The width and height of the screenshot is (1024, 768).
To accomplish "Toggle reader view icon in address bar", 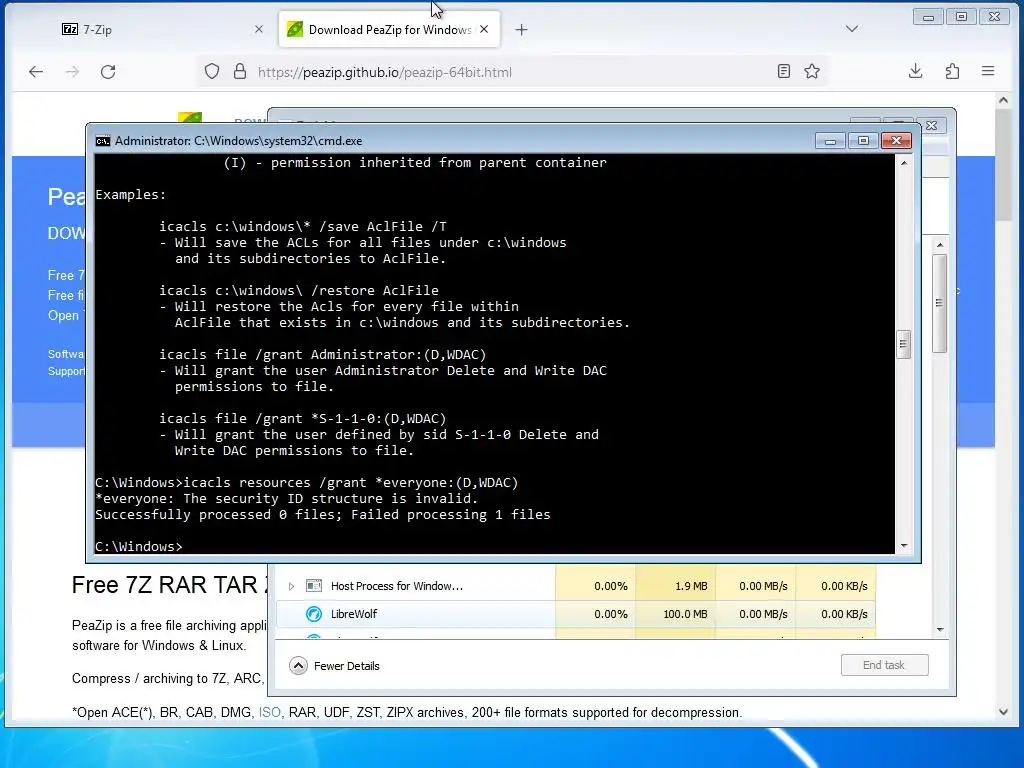I will (784, 72).
